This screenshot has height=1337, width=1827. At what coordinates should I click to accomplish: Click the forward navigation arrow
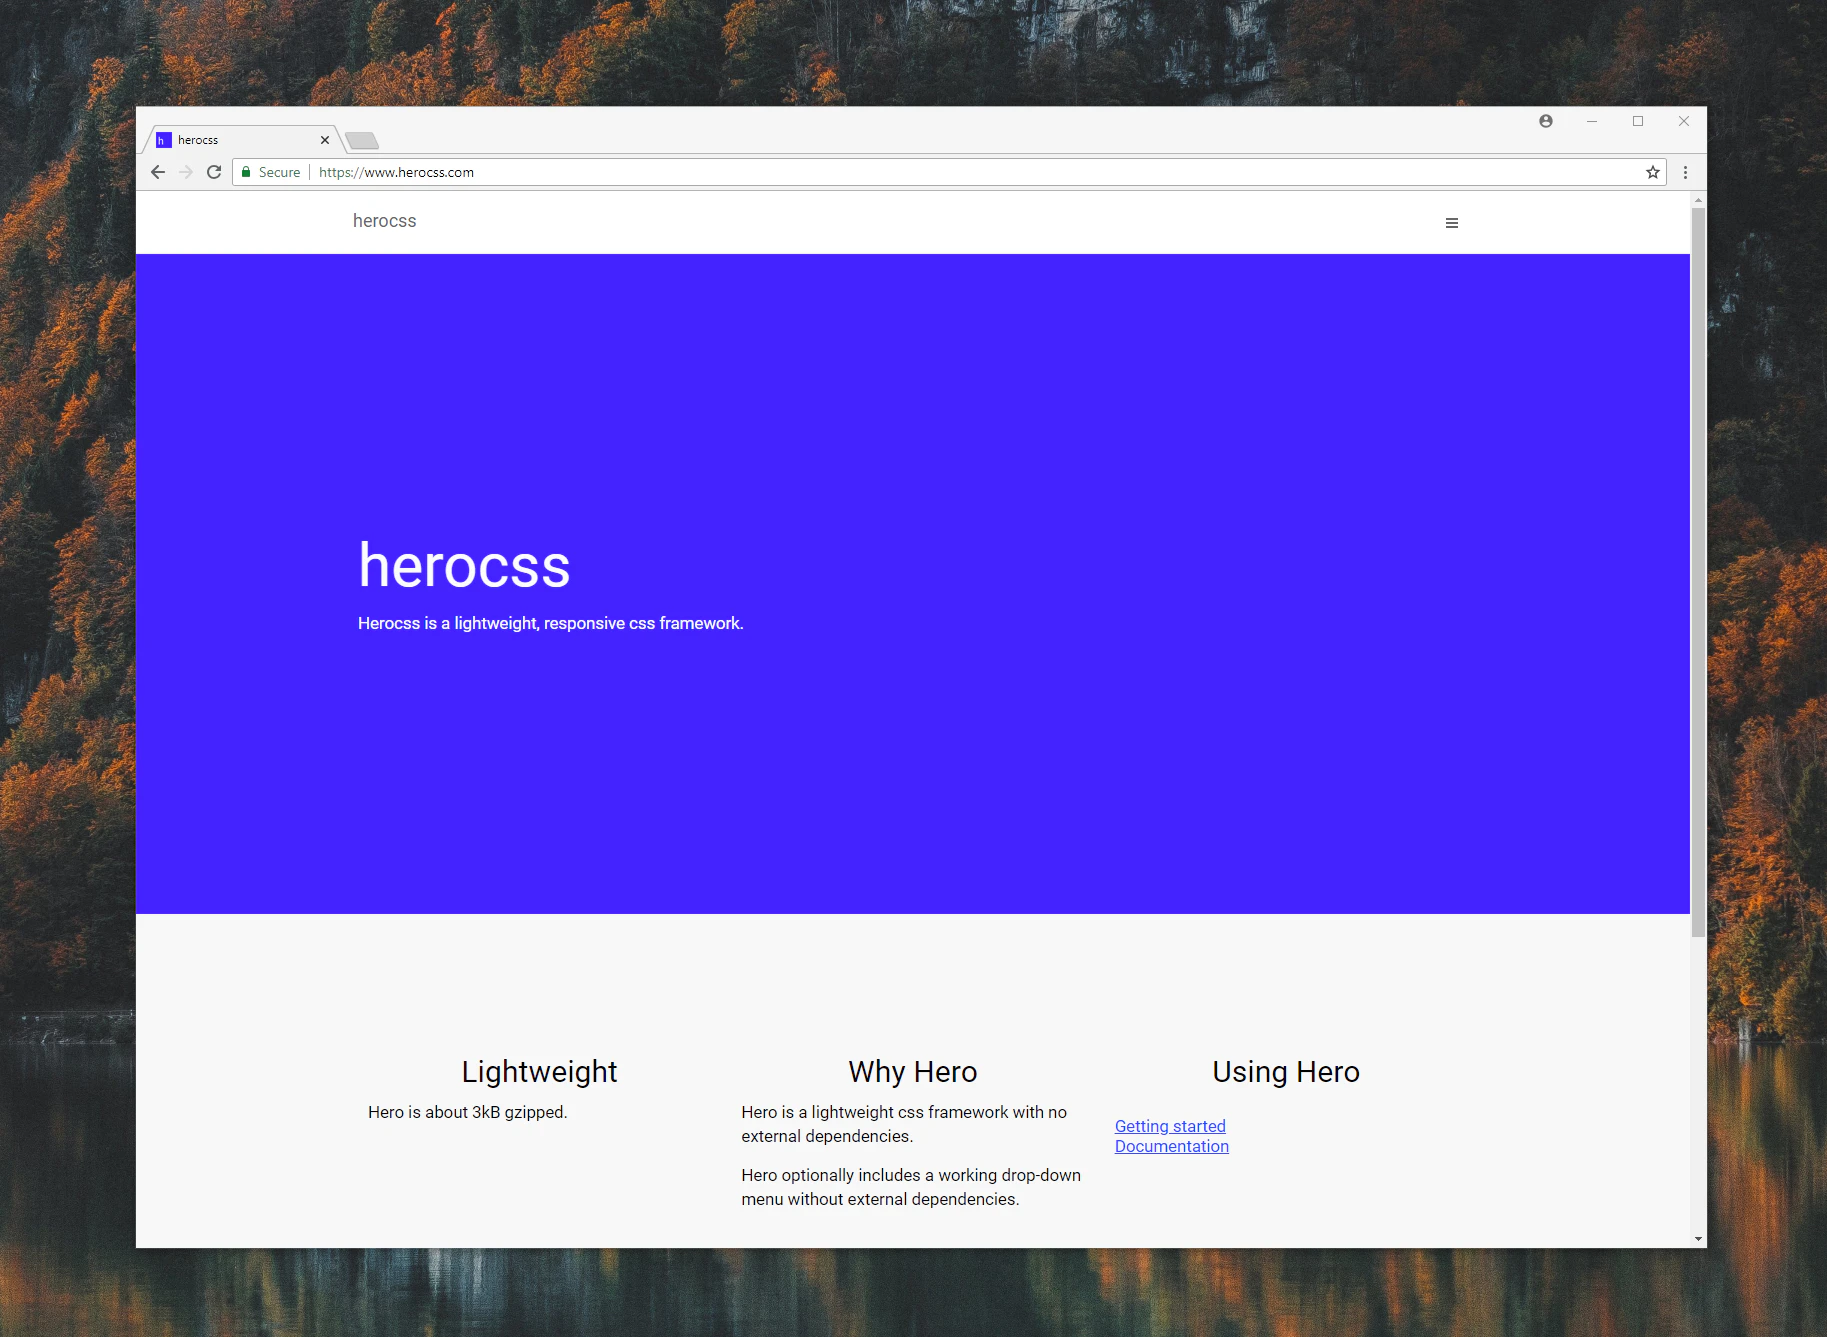[186, 171]
